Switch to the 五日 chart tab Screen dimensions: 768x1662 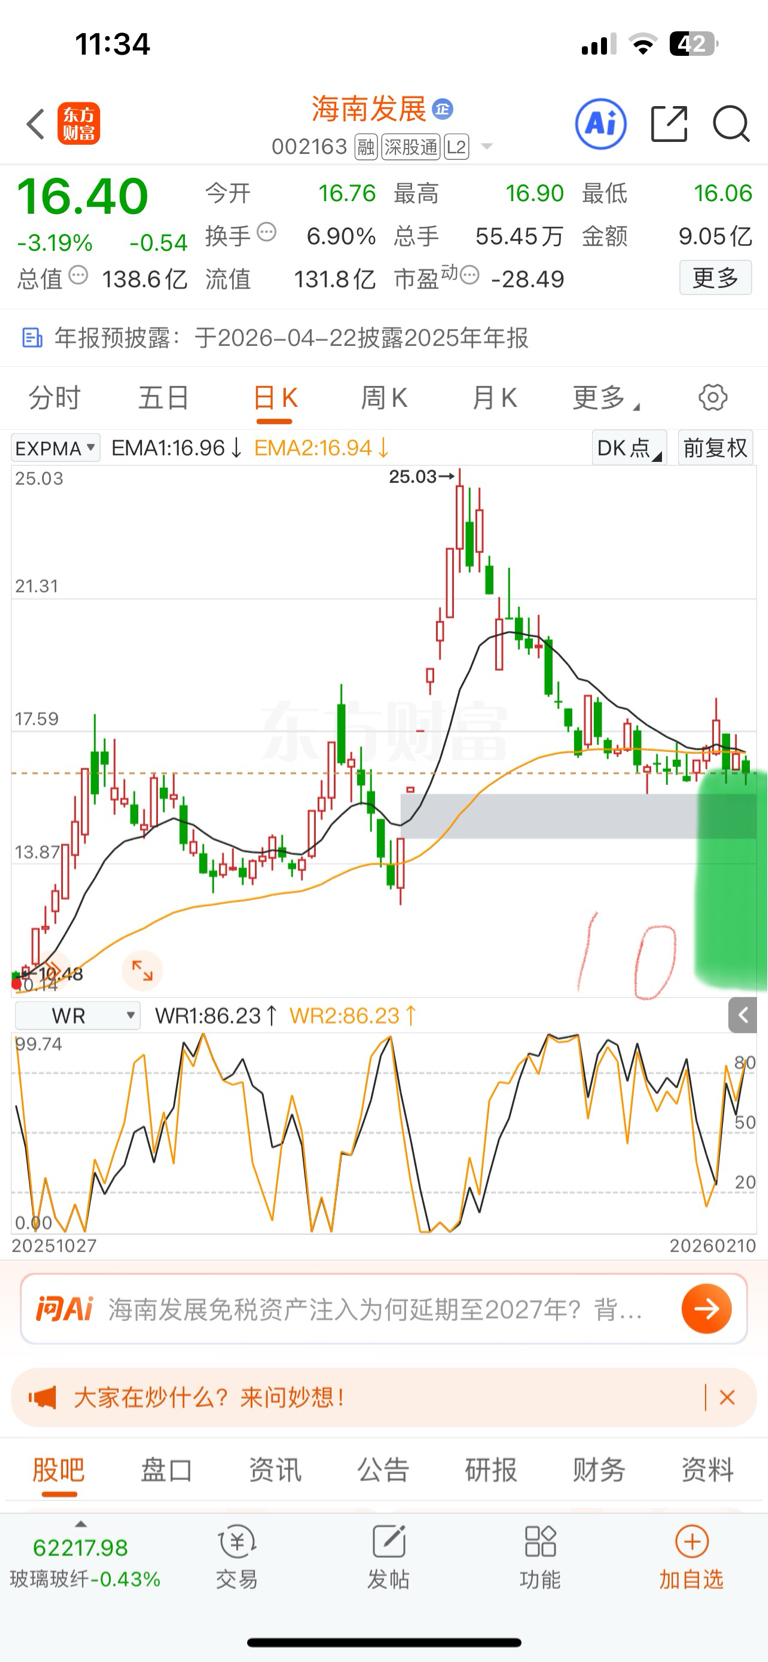164,398
